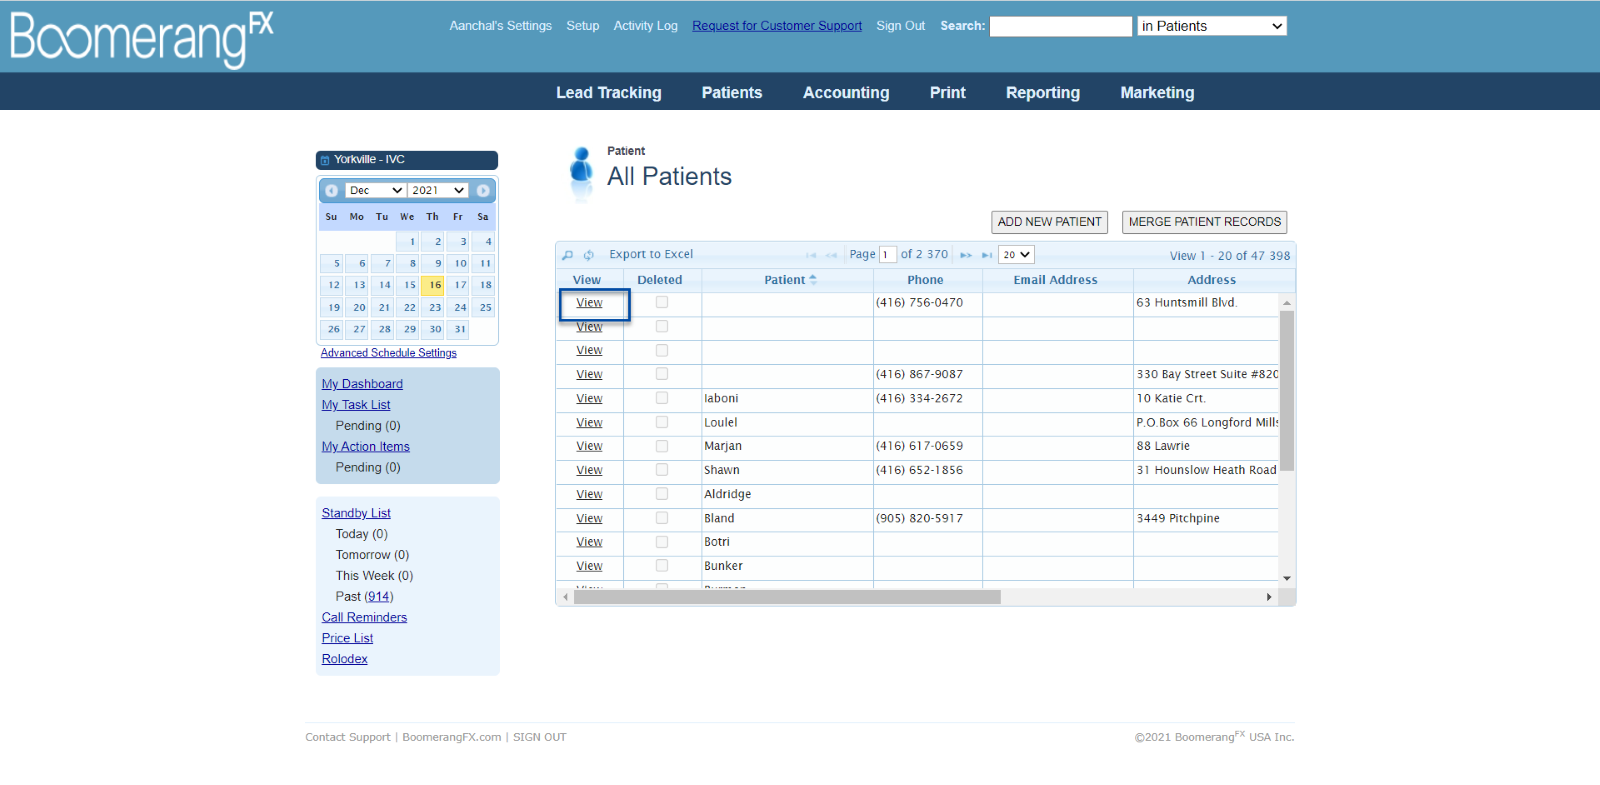This screenshot has width=1600, height=785.
Task: Click the ADD NEW PATIENT button
Action: point(1049,222)
